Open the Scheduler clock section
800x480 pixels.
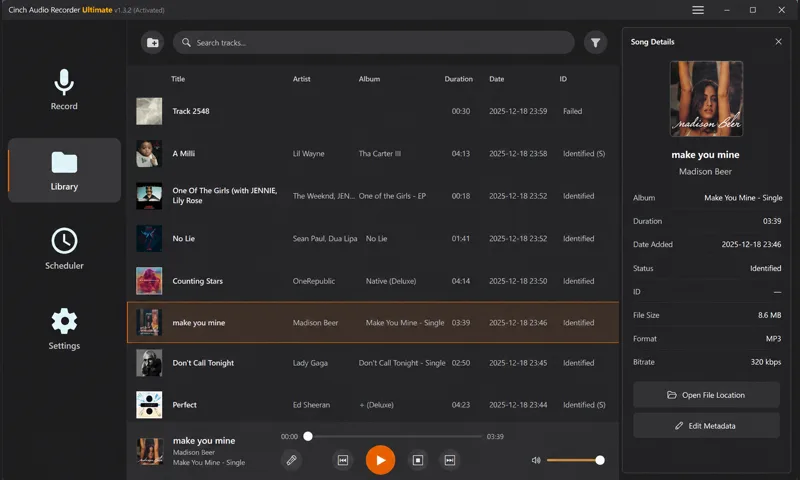(64, 249)
